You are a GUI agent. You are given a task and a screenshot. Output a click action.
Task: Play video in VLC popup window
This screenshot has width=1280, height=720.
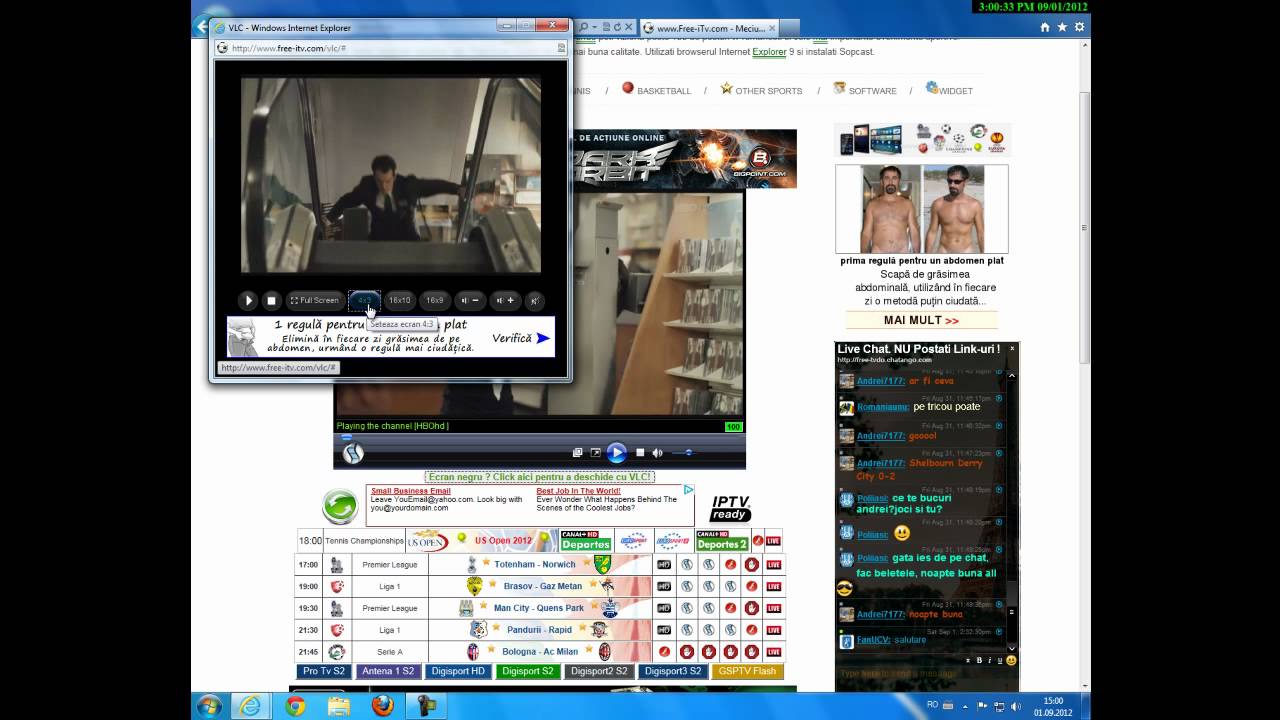(249, 300)
